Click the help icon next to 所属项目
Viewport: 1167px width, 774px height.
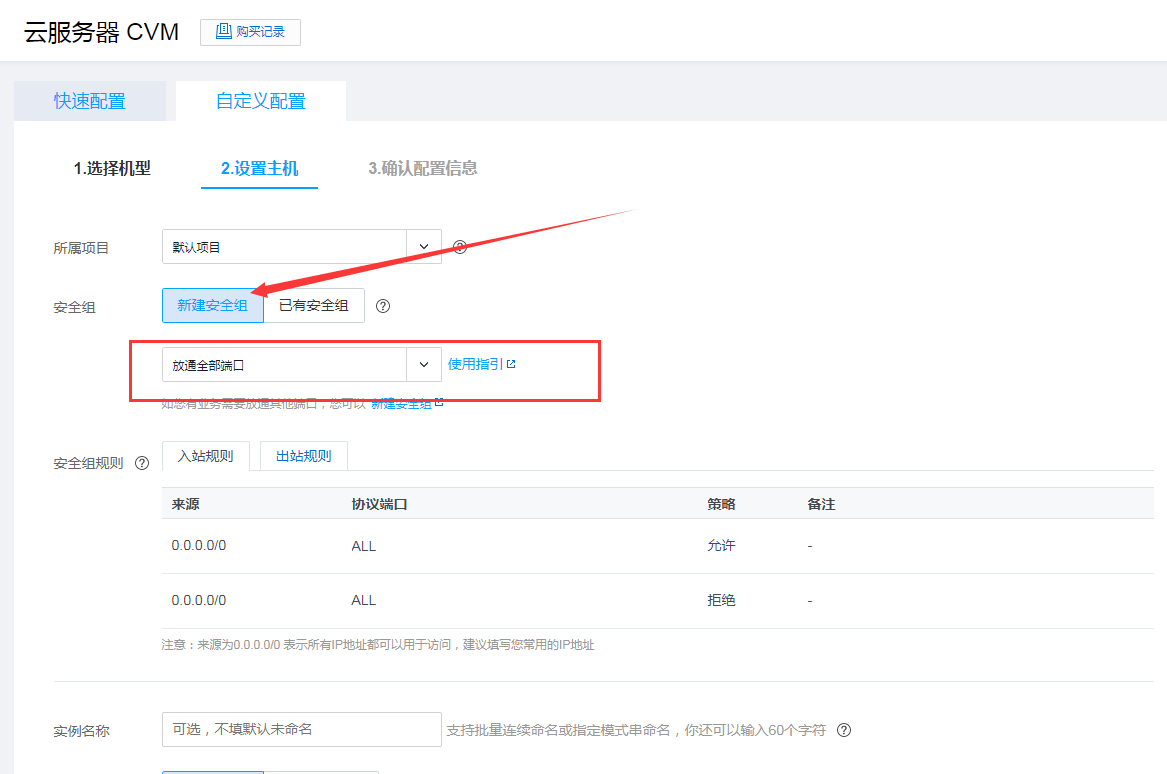click(x=460, y=247)
